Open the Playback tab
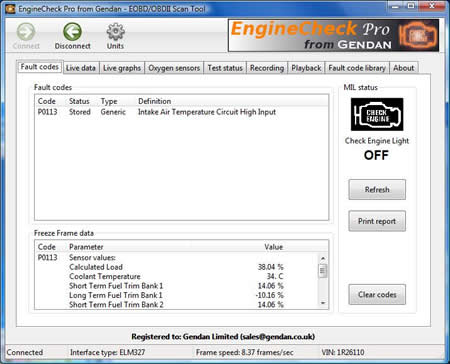Viewport: 450px width, 364px height. click(x=306, y=68)
